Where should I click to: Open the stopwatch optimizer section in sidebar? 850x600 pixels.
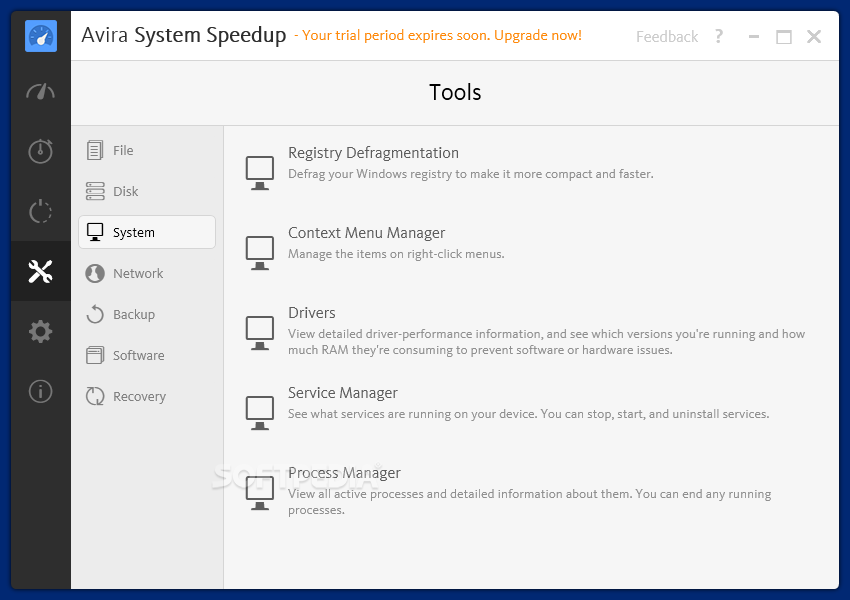point(41,151)
